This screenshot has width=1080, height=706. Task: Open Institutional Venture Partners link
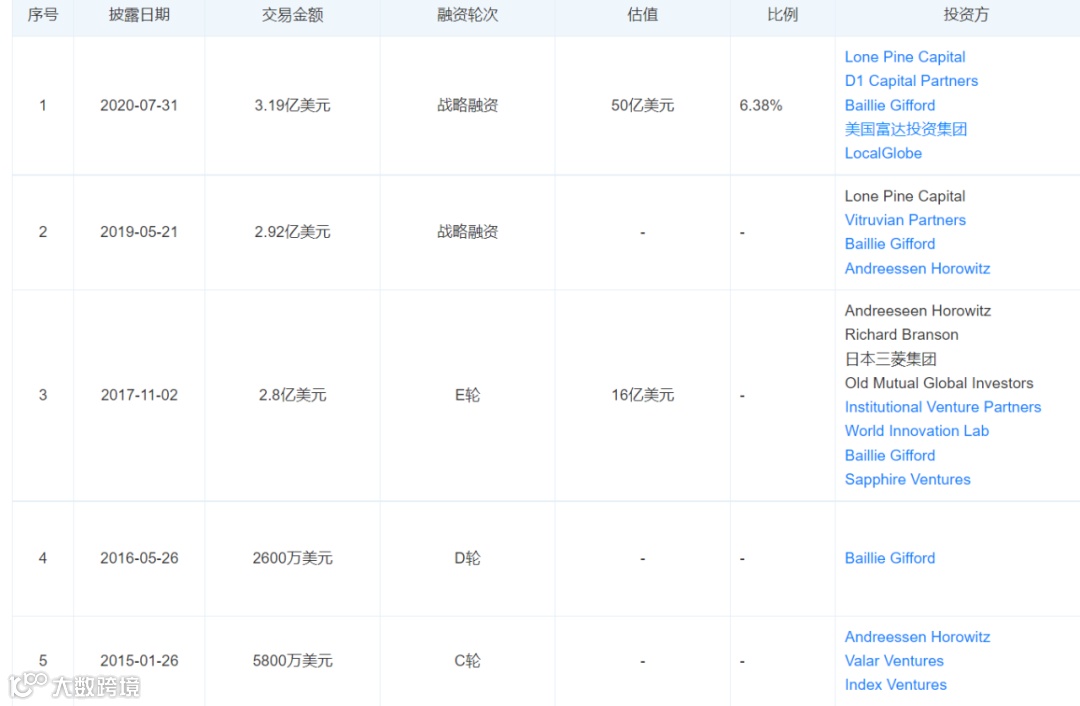click(x=942, y=407)
